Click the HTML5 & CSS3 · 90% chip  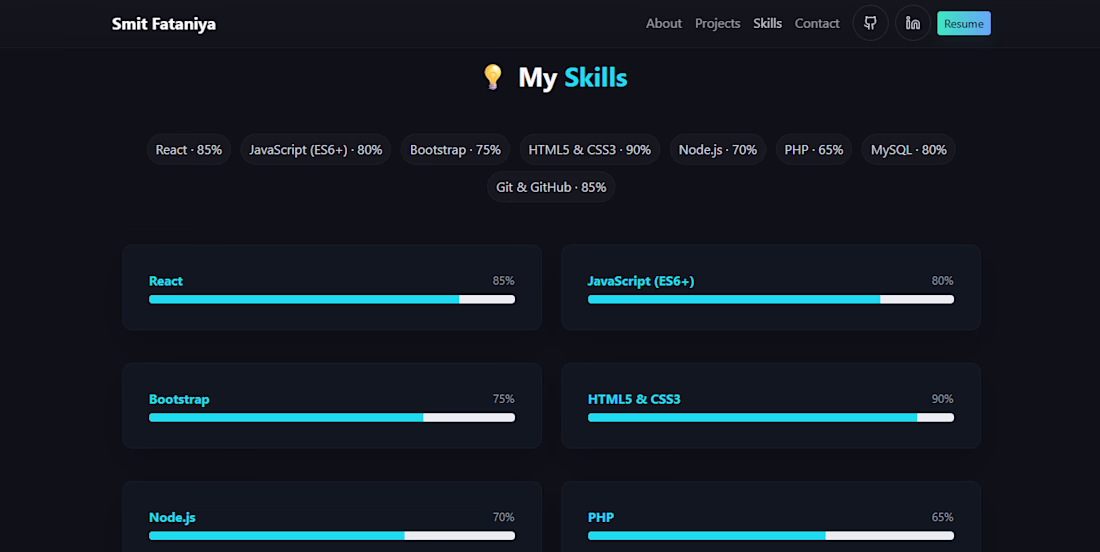pyautogui.click(x=589, y=149)
